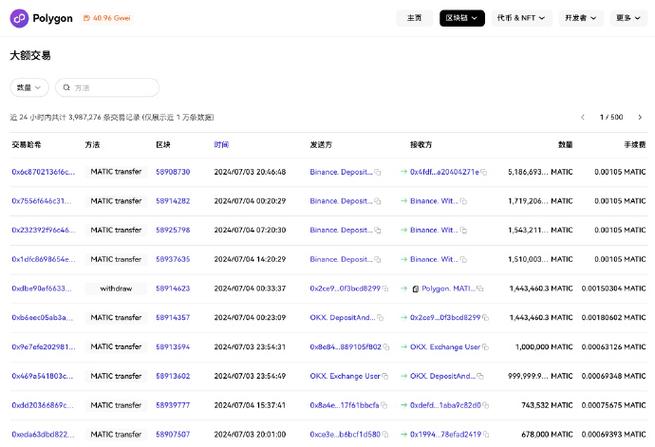
Task: Click the gas price 40.96 Gwei indicator
Action: (107, 18)
